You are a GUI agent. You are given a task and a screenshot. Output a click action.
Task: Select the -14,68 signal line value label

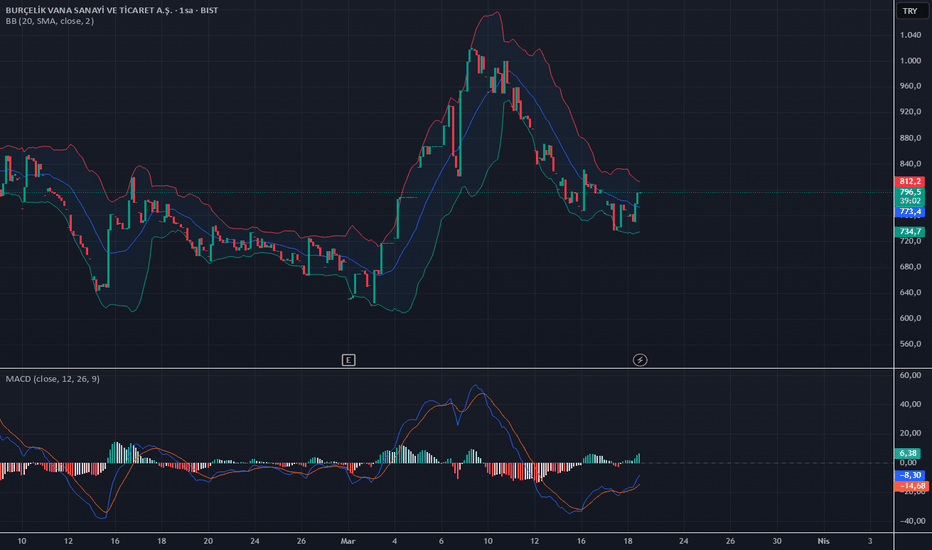[x=911, y=486]
